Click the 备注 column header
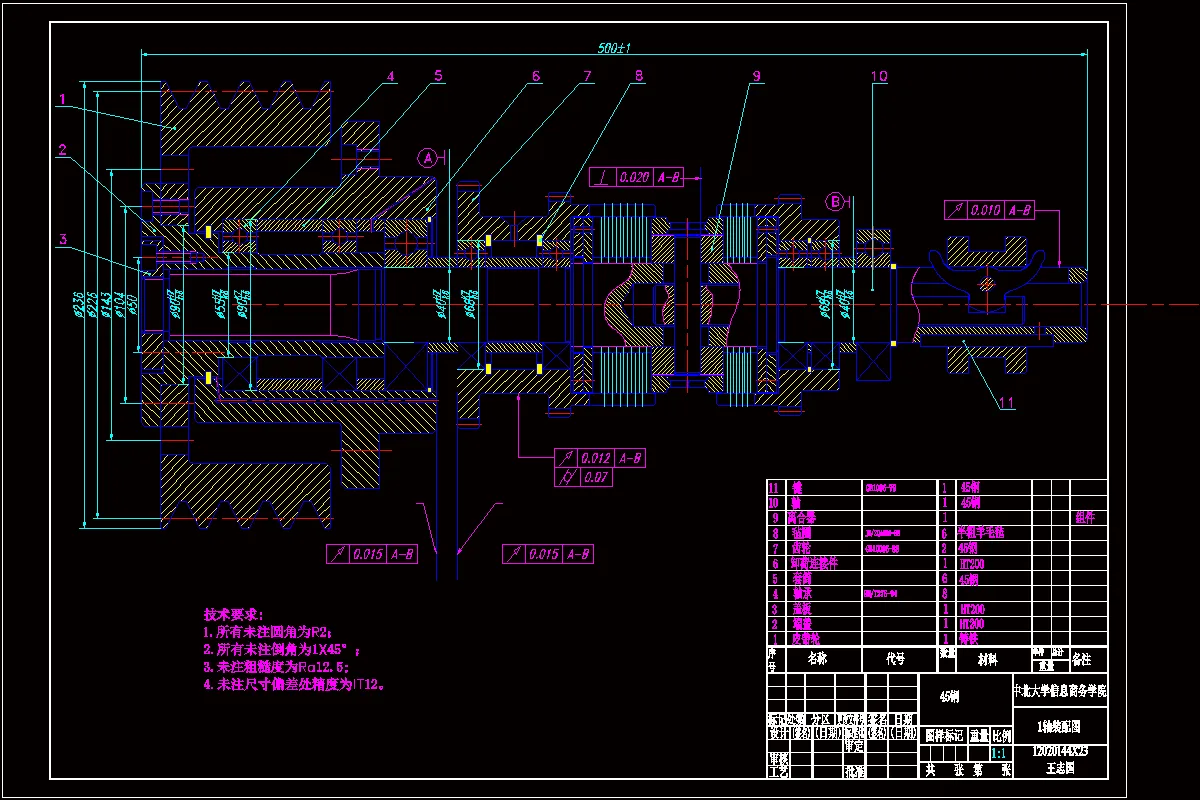The width and height of the screenshot is (1200, 800). pyautogui.click(x=1081, y=660)
